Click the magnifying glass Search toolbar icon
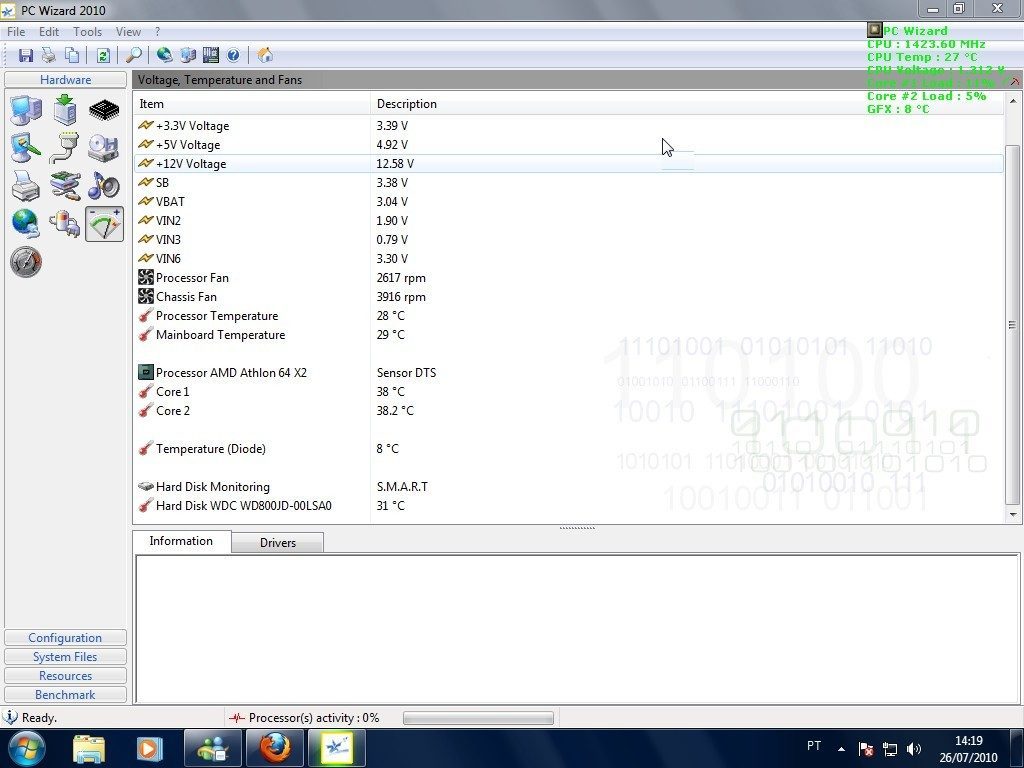The image size is (1024, 768). pos(134,56)
